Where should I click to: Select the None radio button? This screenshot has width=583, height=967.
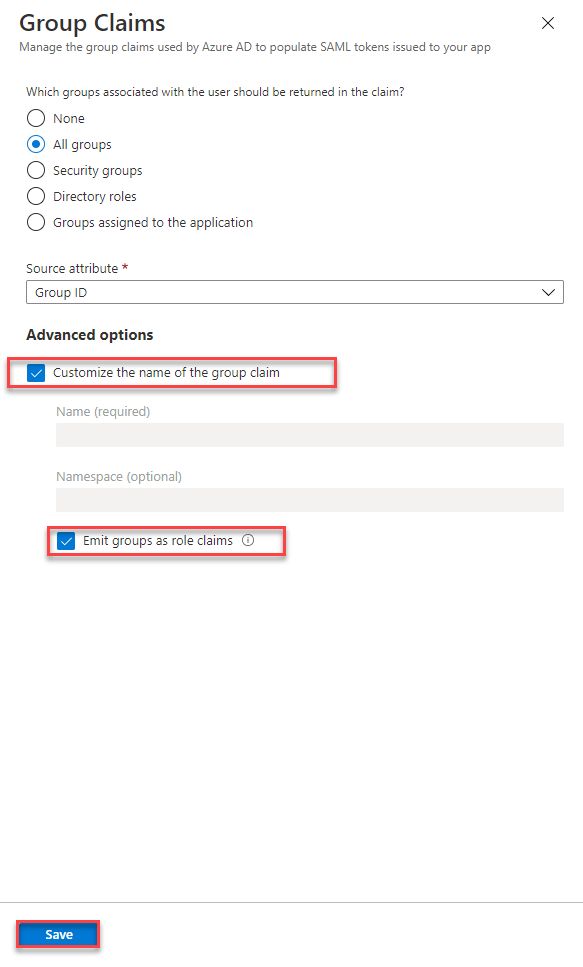(35, 118)
